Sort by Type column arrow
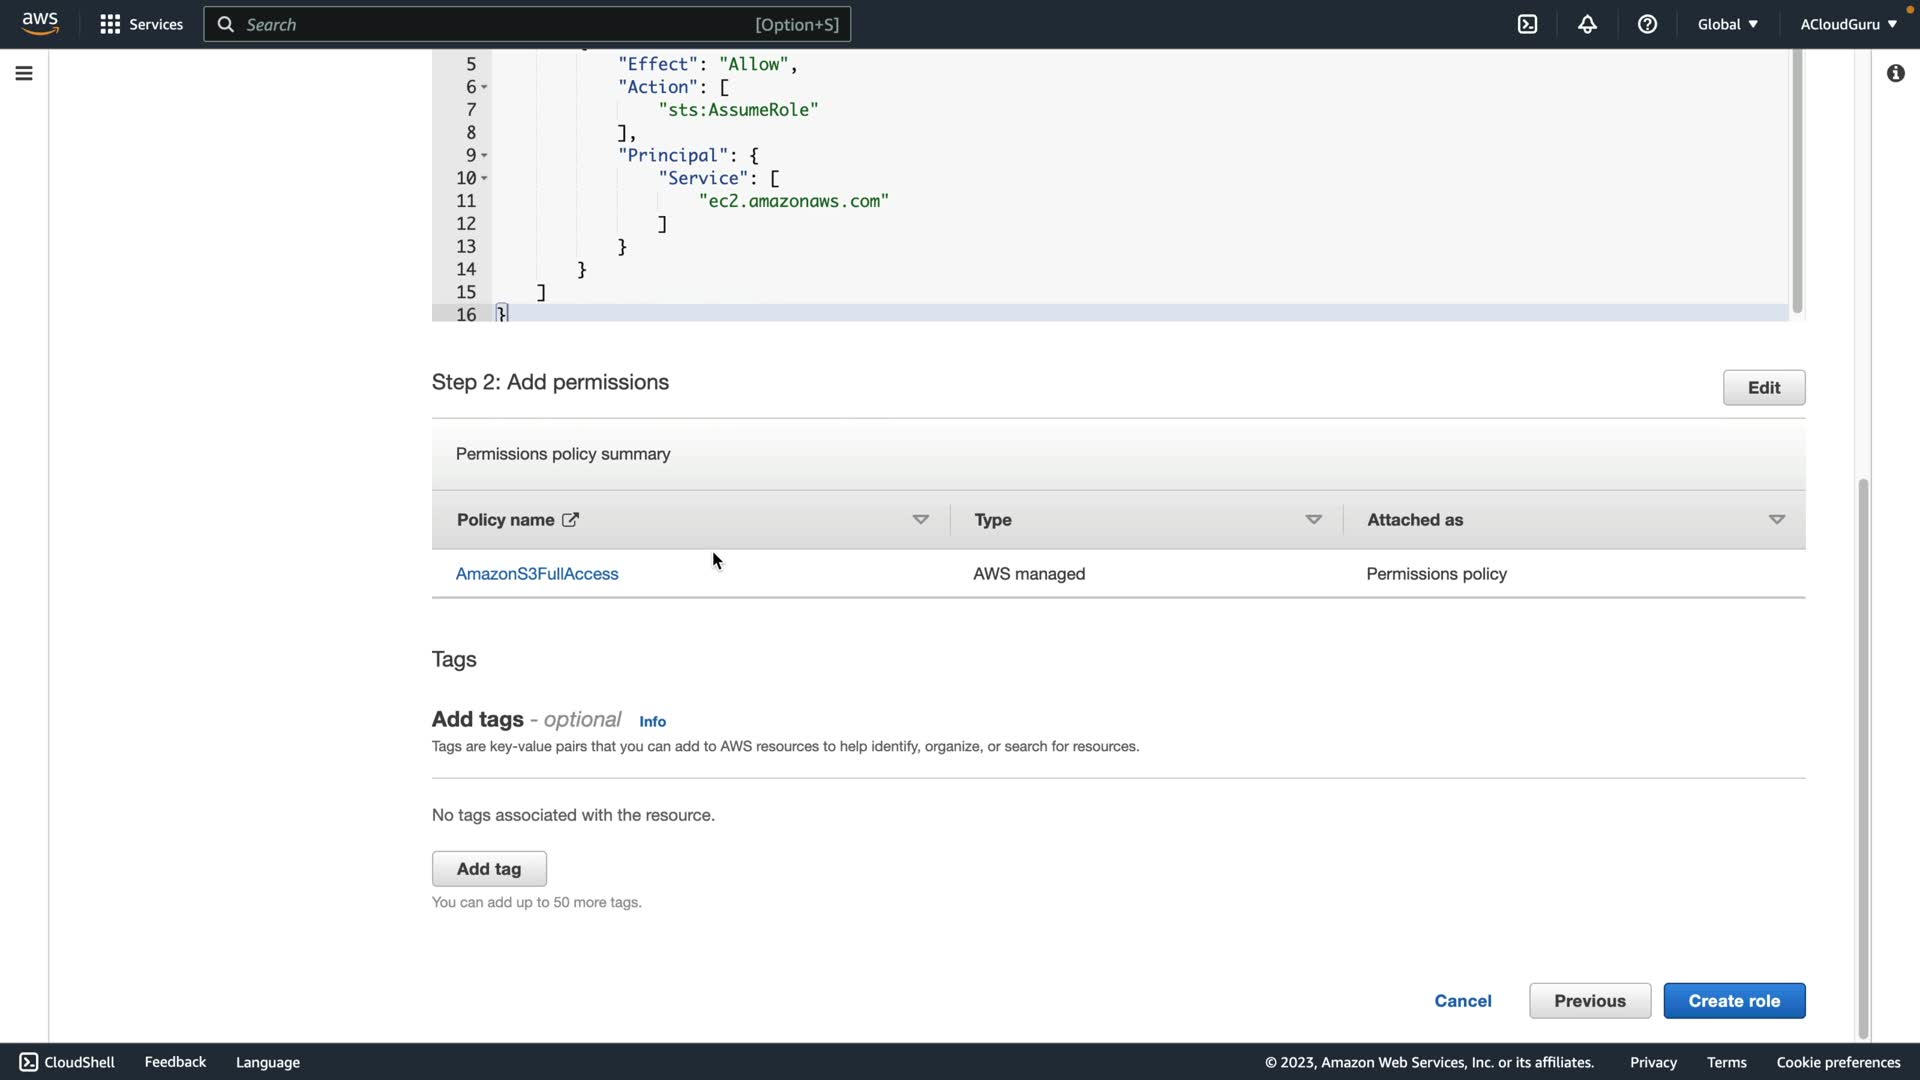1920x1080 pixels. [x=1313, y=520]
